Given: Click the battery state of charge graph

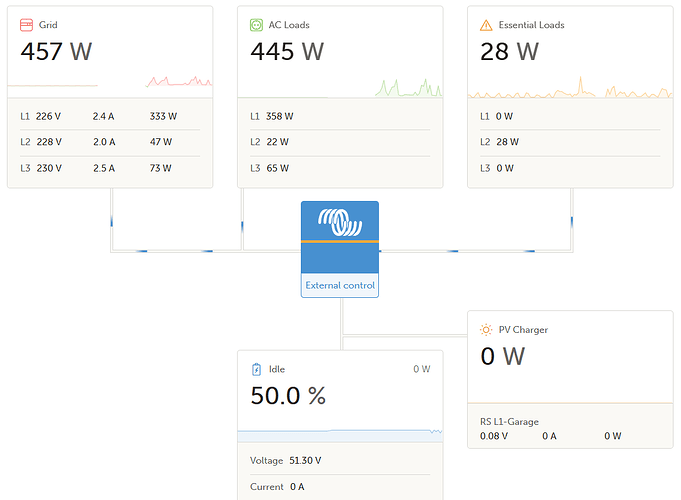Looking at the screenshot, I should [x=340, y=435].
